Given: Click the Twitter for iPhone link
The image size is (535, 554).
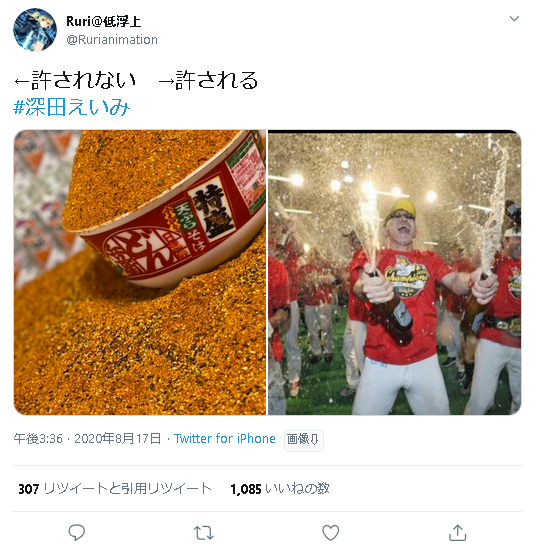Looking at the screenshot, I should (x=225, y=438).
